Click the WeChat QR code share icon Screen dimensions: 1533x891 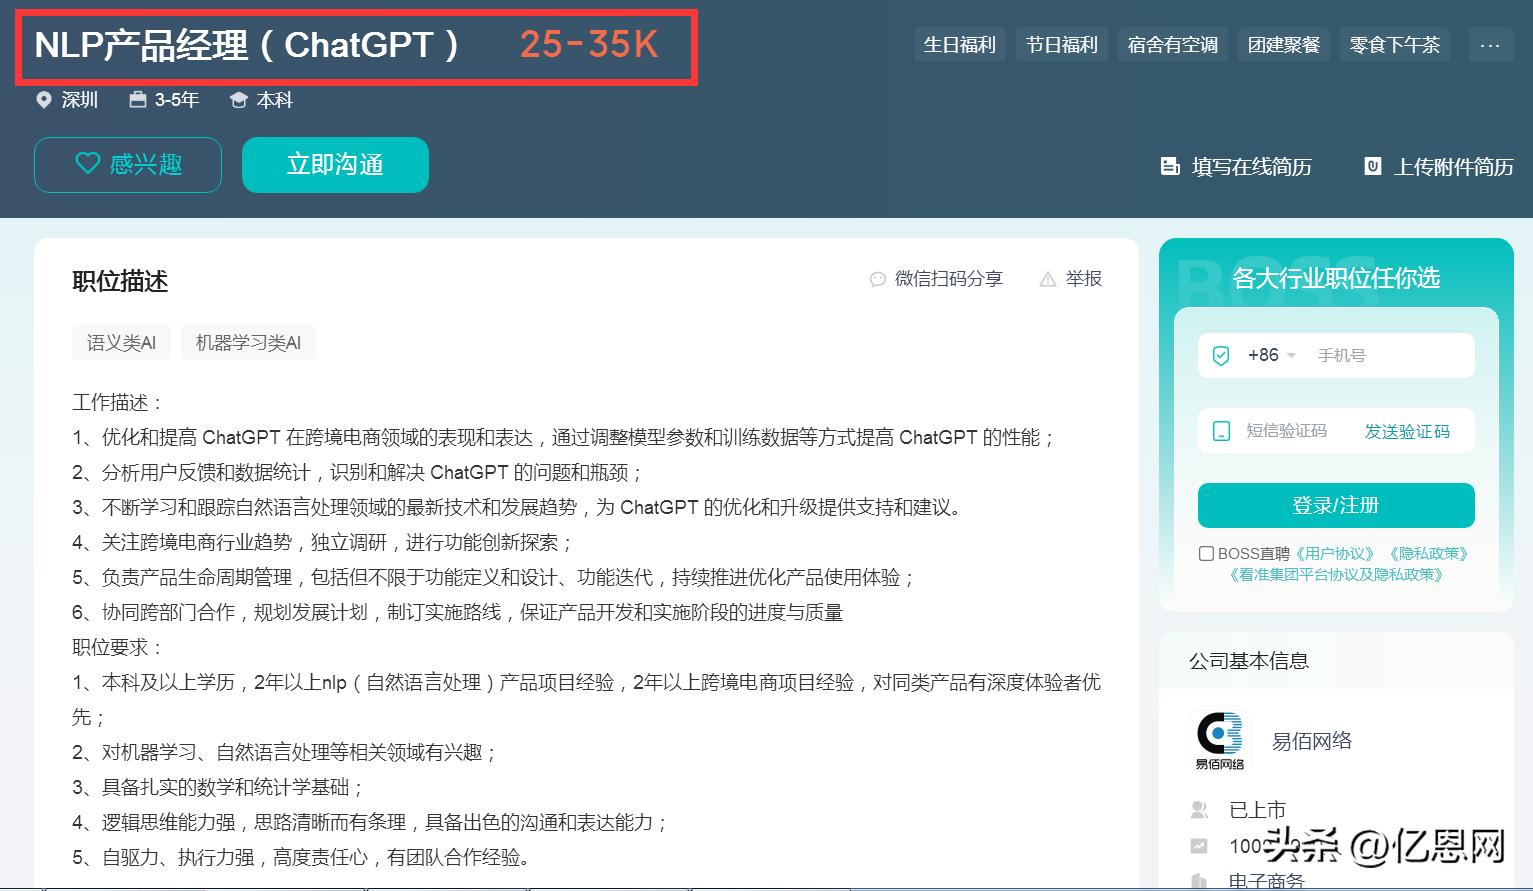coord(879,278)
